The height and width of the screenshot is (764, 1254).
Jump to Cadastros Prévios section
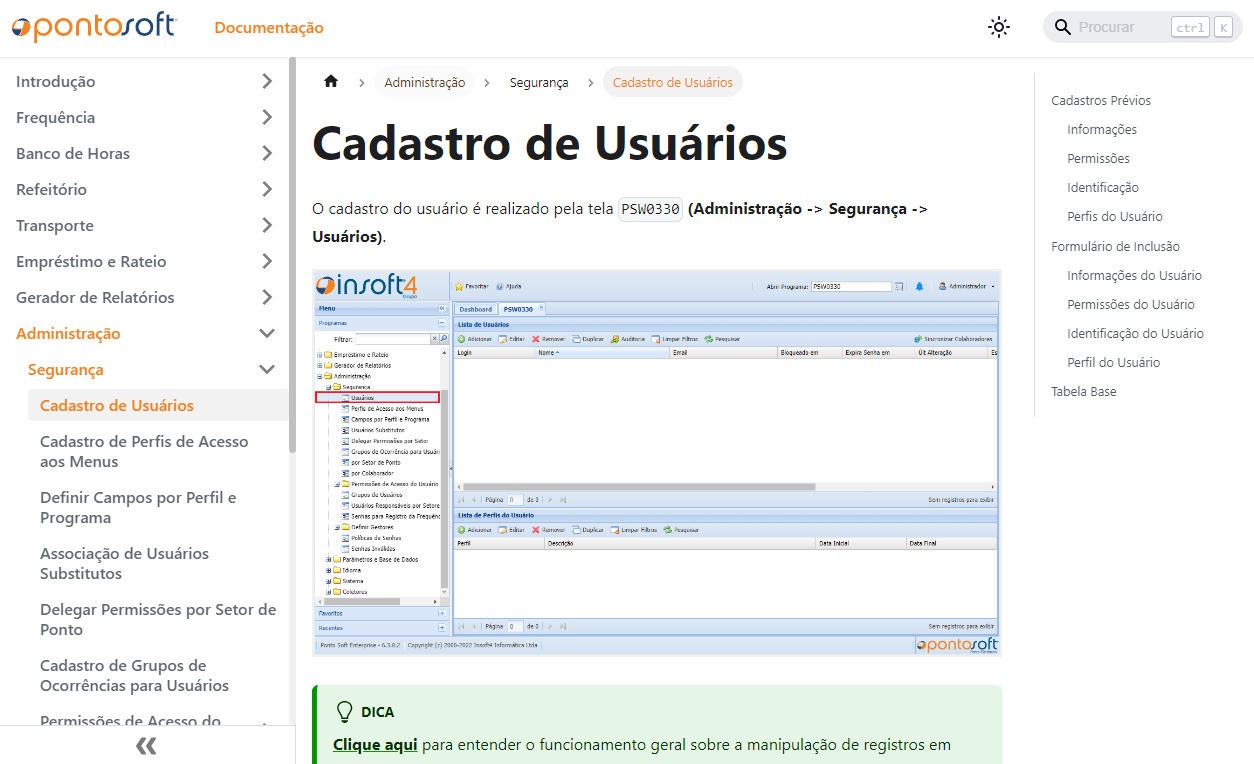1101,101
